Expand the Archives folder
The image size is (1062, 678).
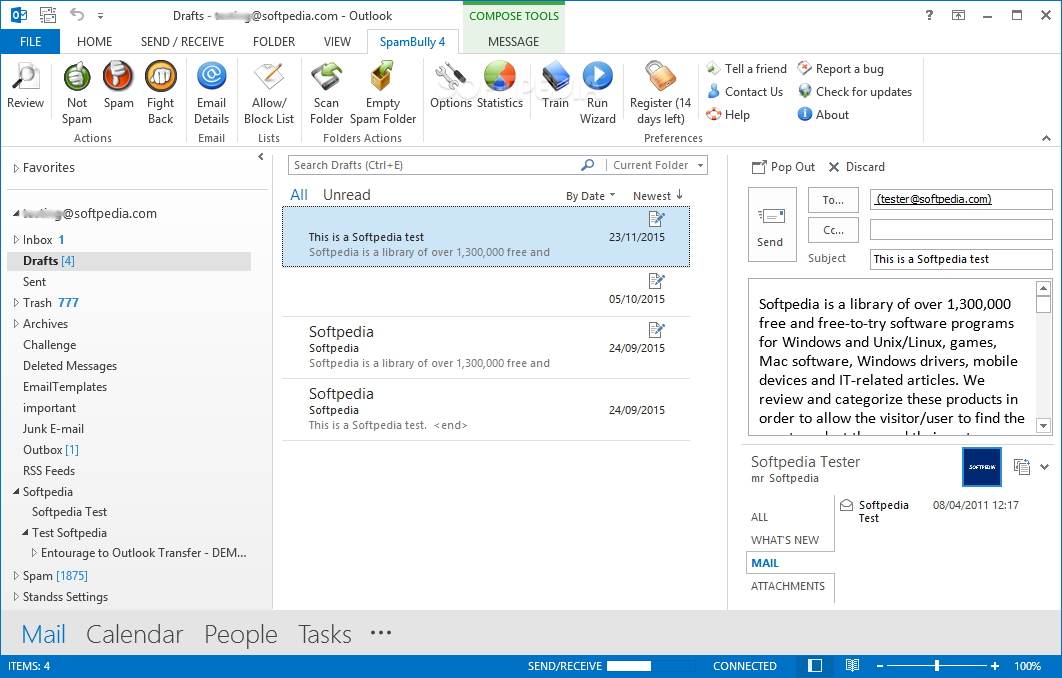click(x=16, y=324)
